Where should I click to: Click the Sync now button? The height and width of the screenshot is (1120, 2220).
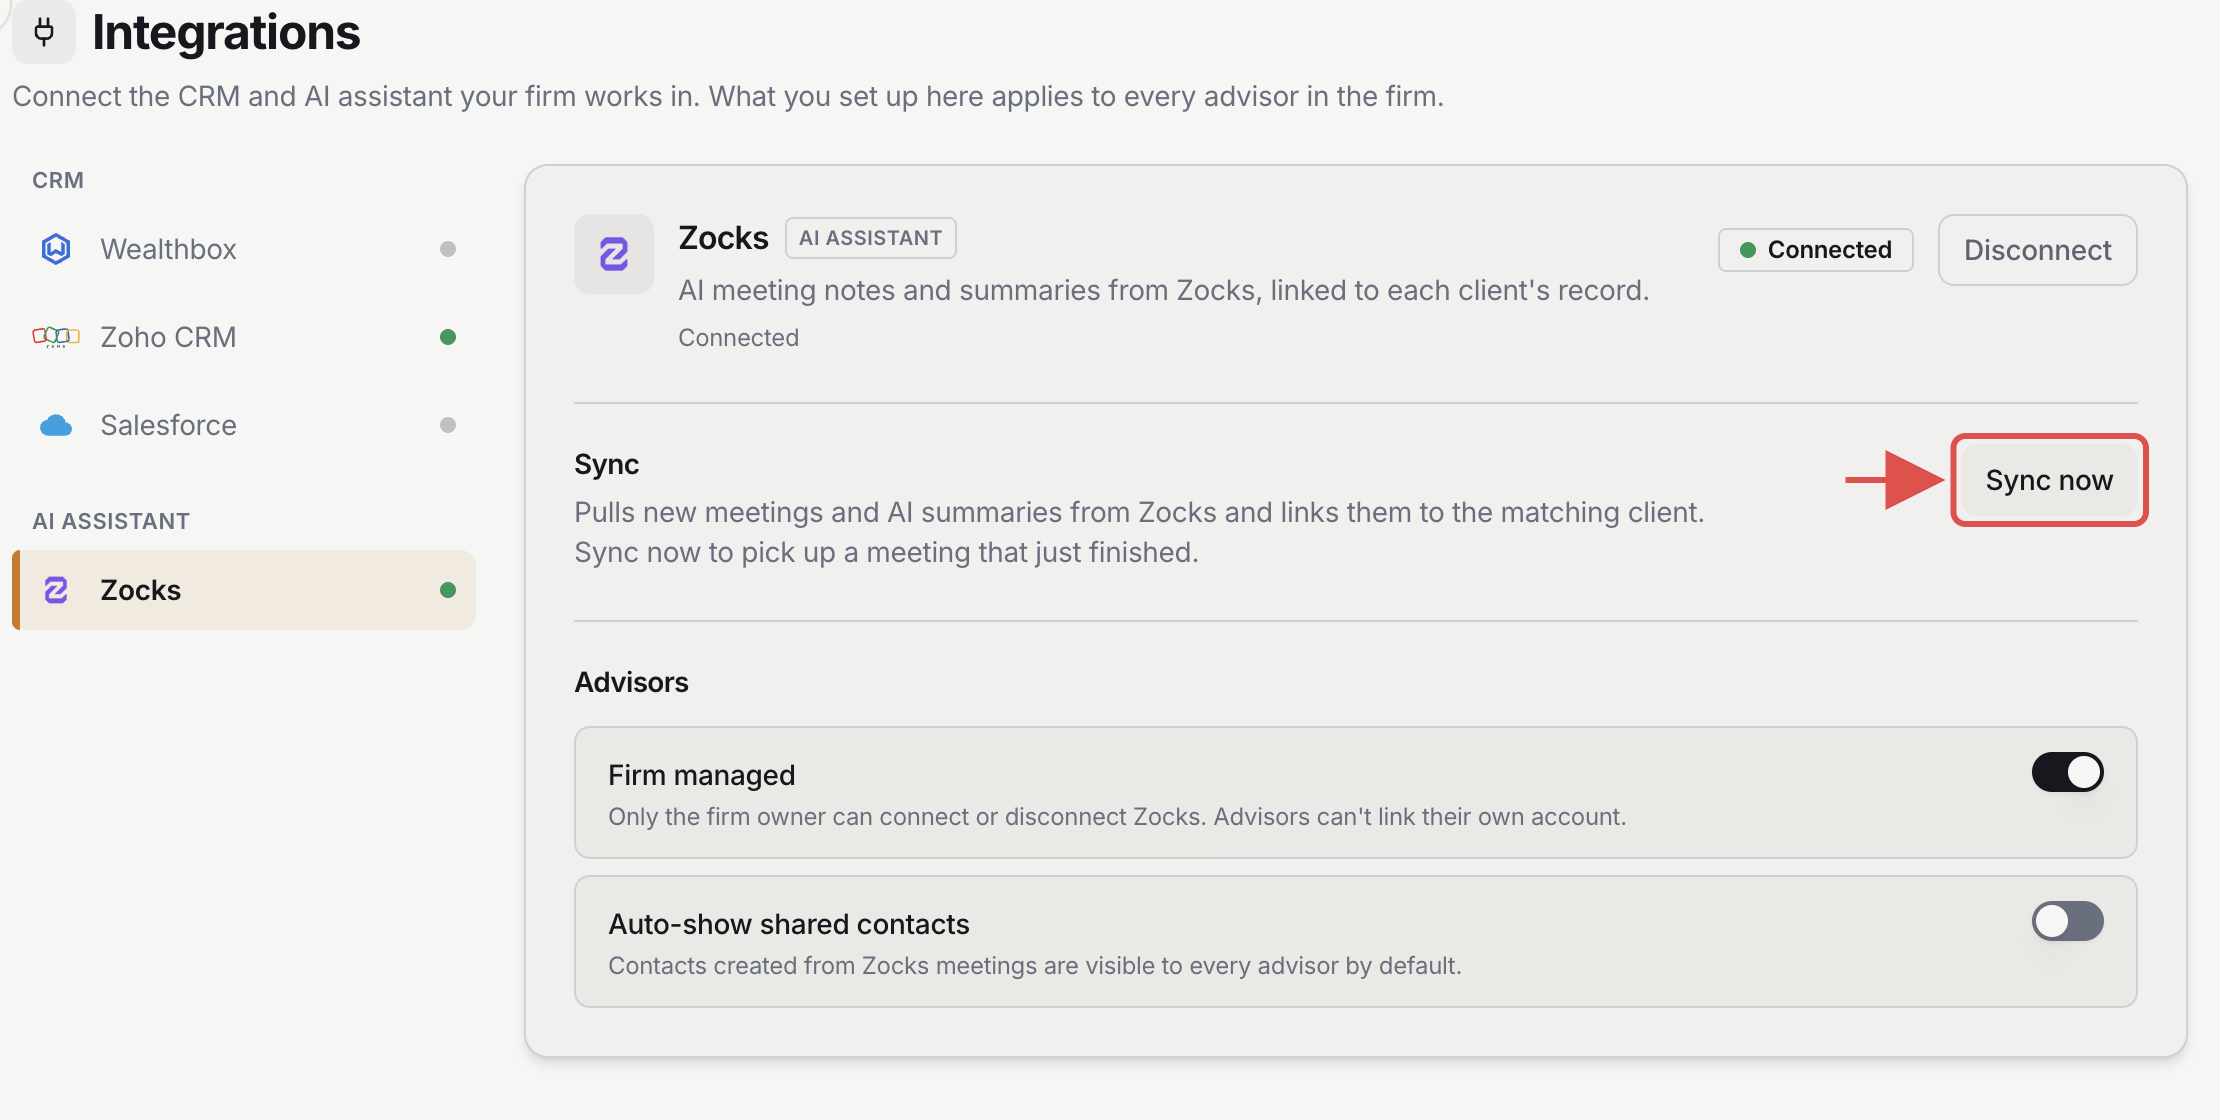point(2049,480)
